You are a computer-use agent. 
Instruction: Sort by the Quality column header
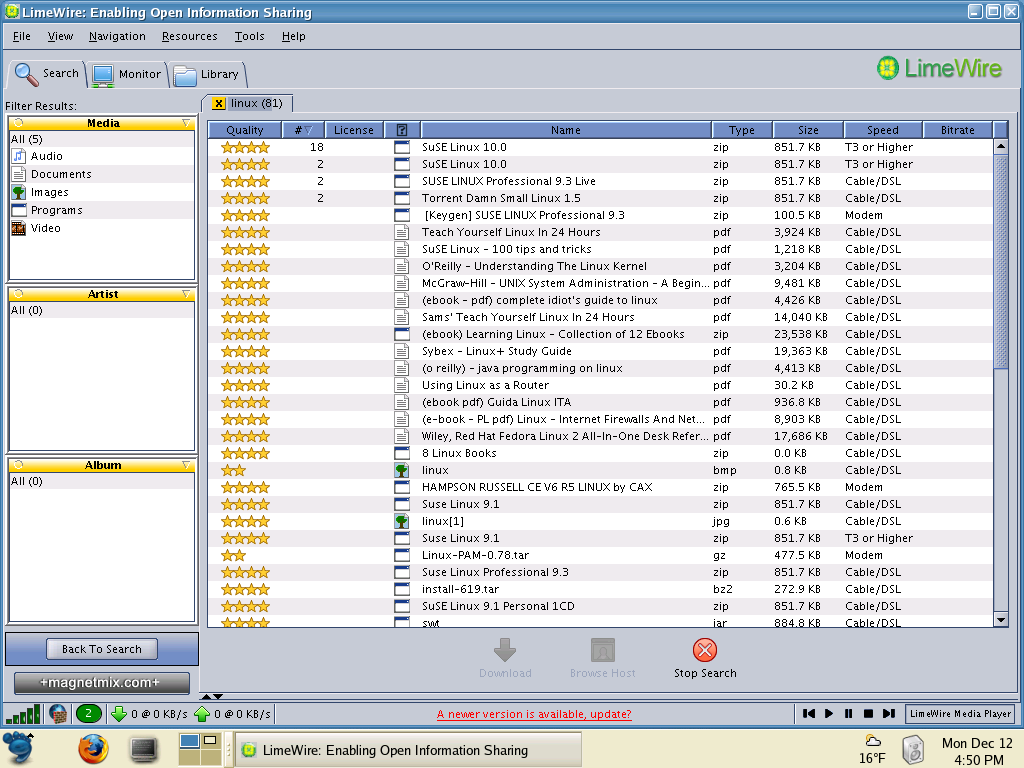click(x=245, y=130)
